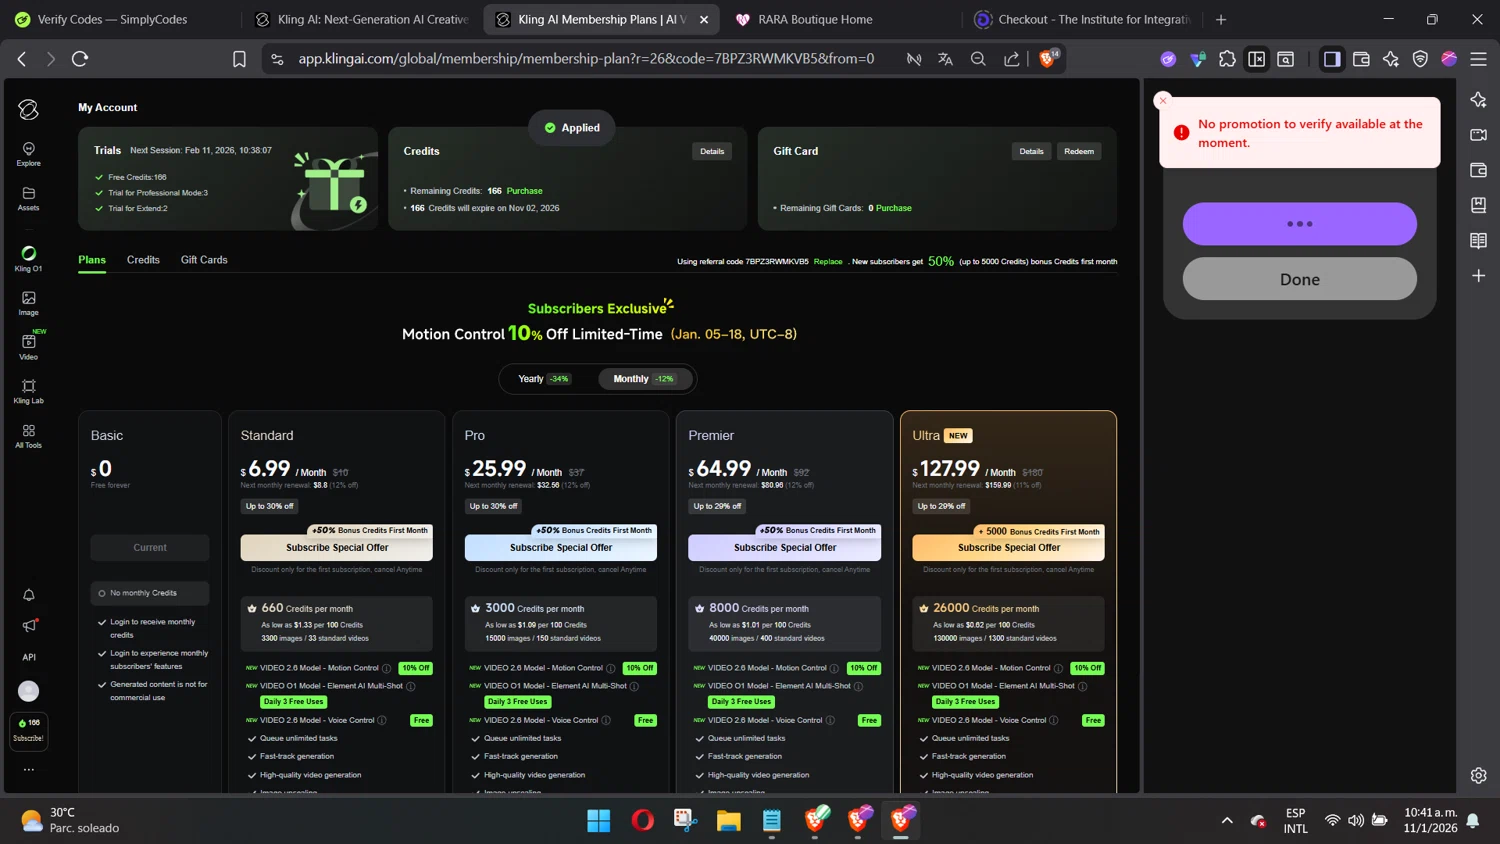Open Image generation in sidebar
The image size is (1500, 844).
click(x=28, y=303)
